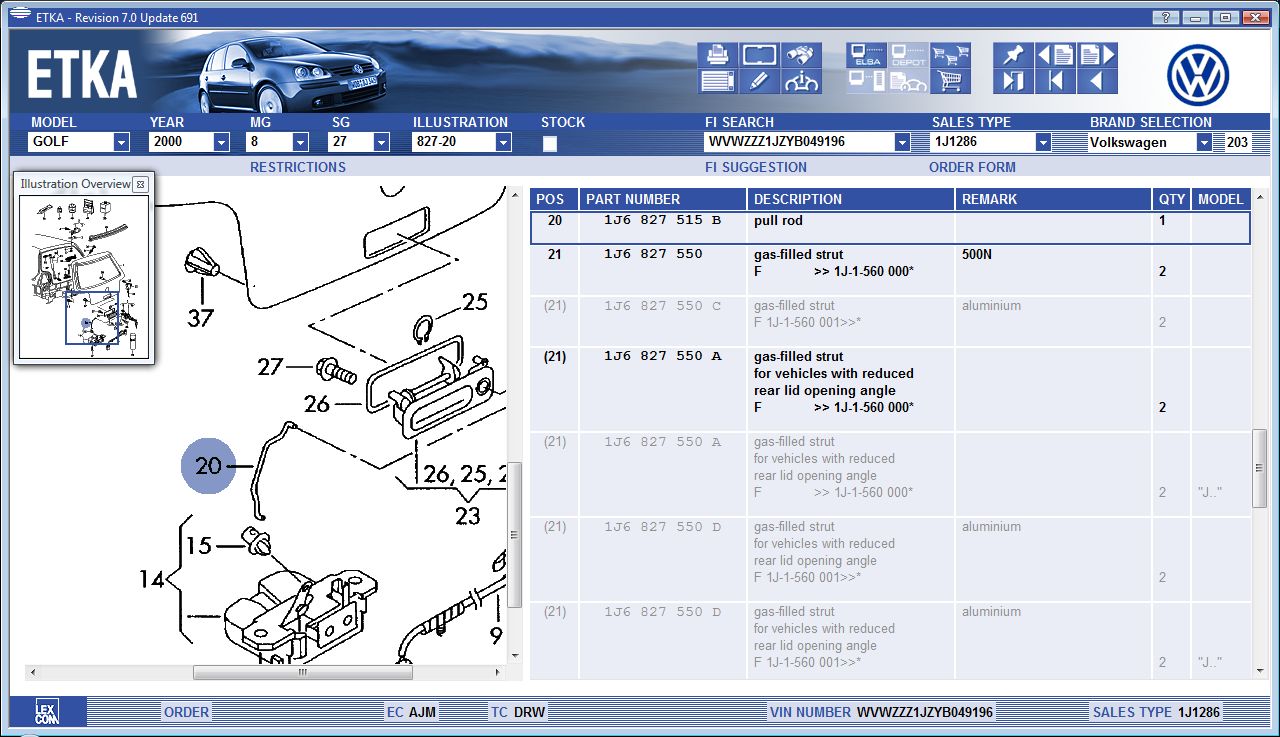Click the FI SEARCH VIN input field
Image resolution: width=1280 pixels, height=737 pixels.
click(798, 142)
